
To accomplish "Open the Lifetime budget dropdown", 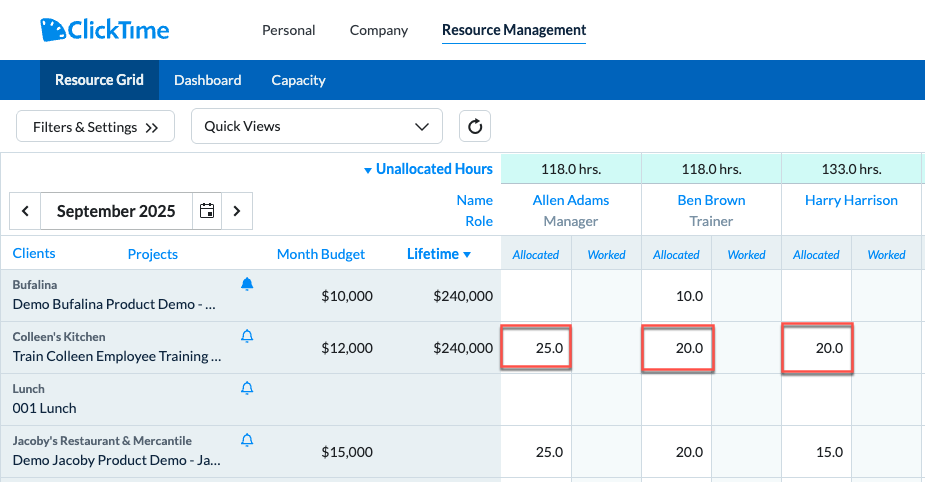I will coord(439,254).
